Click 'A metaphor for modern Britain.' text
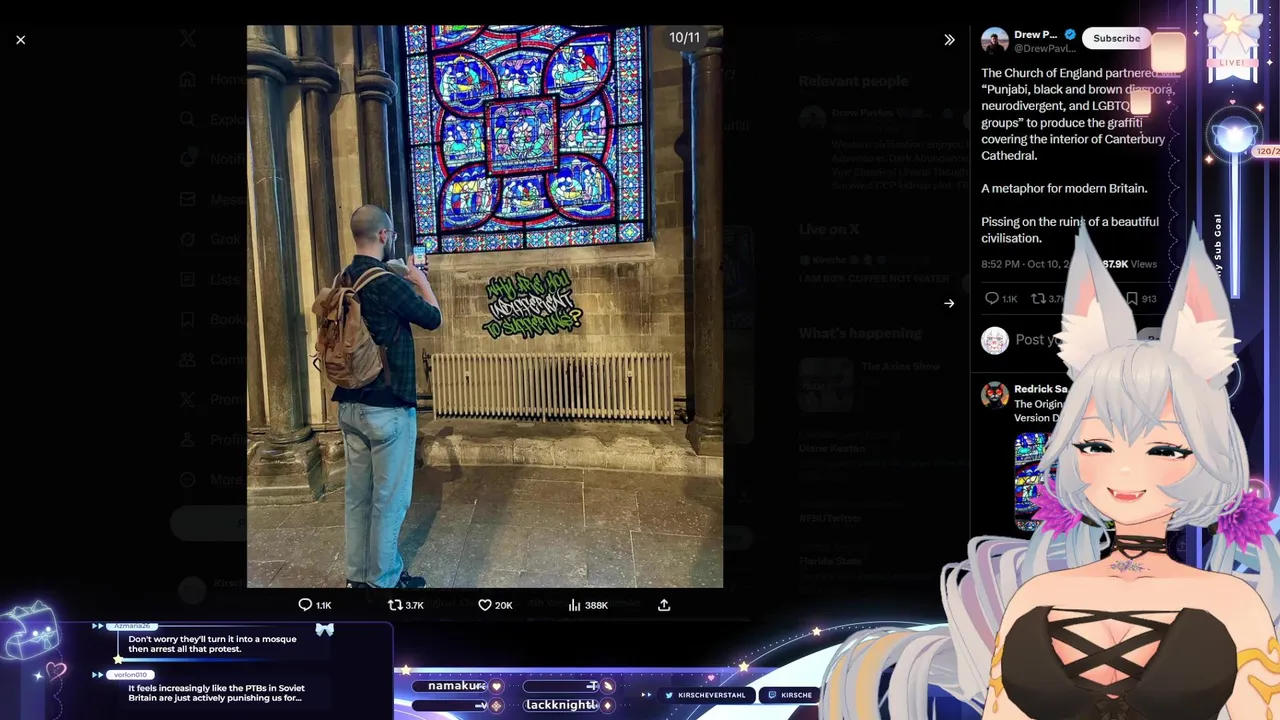This screenshot has height=720, width=1280. pos(1064,188)
